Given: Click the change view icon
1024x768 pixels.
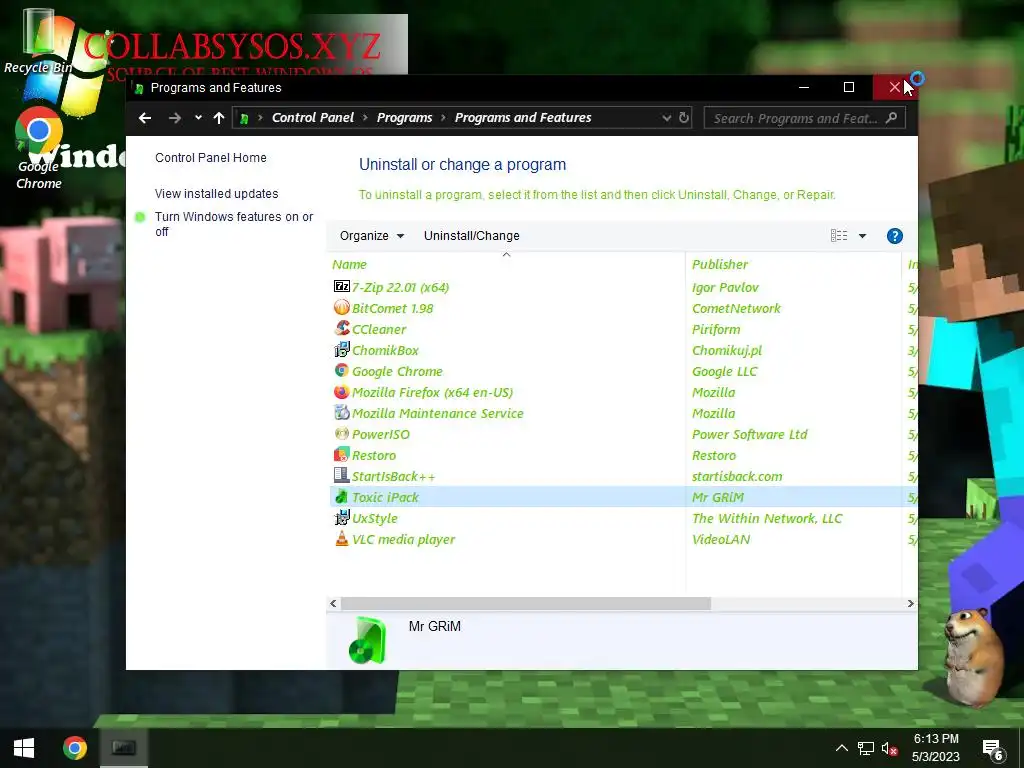Looking at the screenshot, I should 839,236.
